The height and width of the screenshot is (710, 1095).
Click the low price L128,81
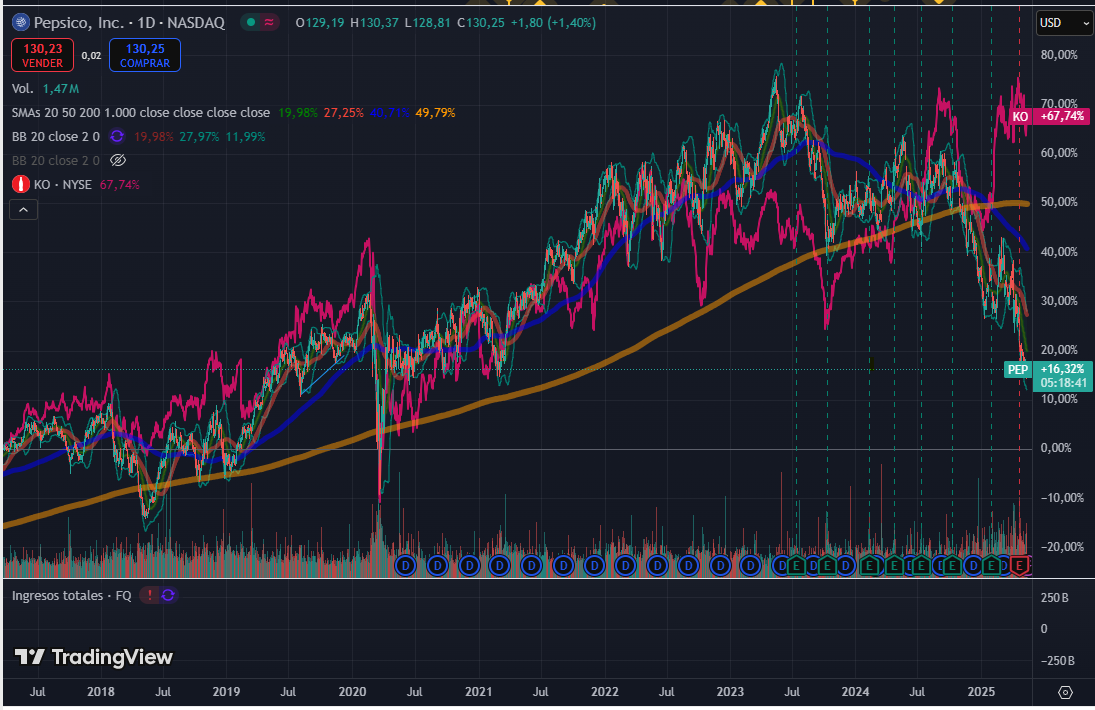point(427,23)
